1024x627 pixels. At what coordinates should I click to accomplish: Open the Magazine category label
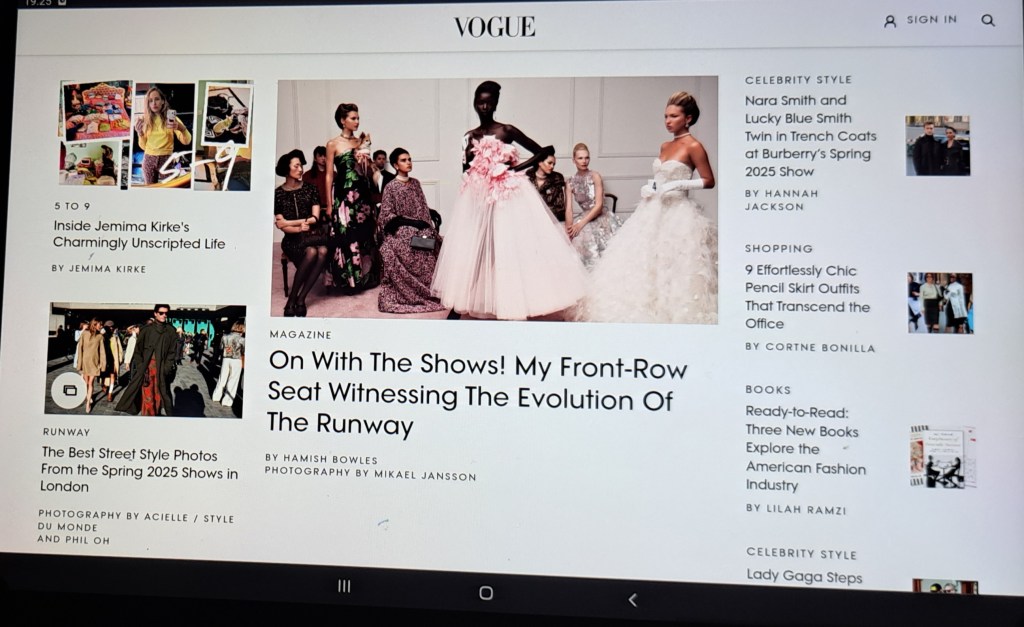point(300,335)
